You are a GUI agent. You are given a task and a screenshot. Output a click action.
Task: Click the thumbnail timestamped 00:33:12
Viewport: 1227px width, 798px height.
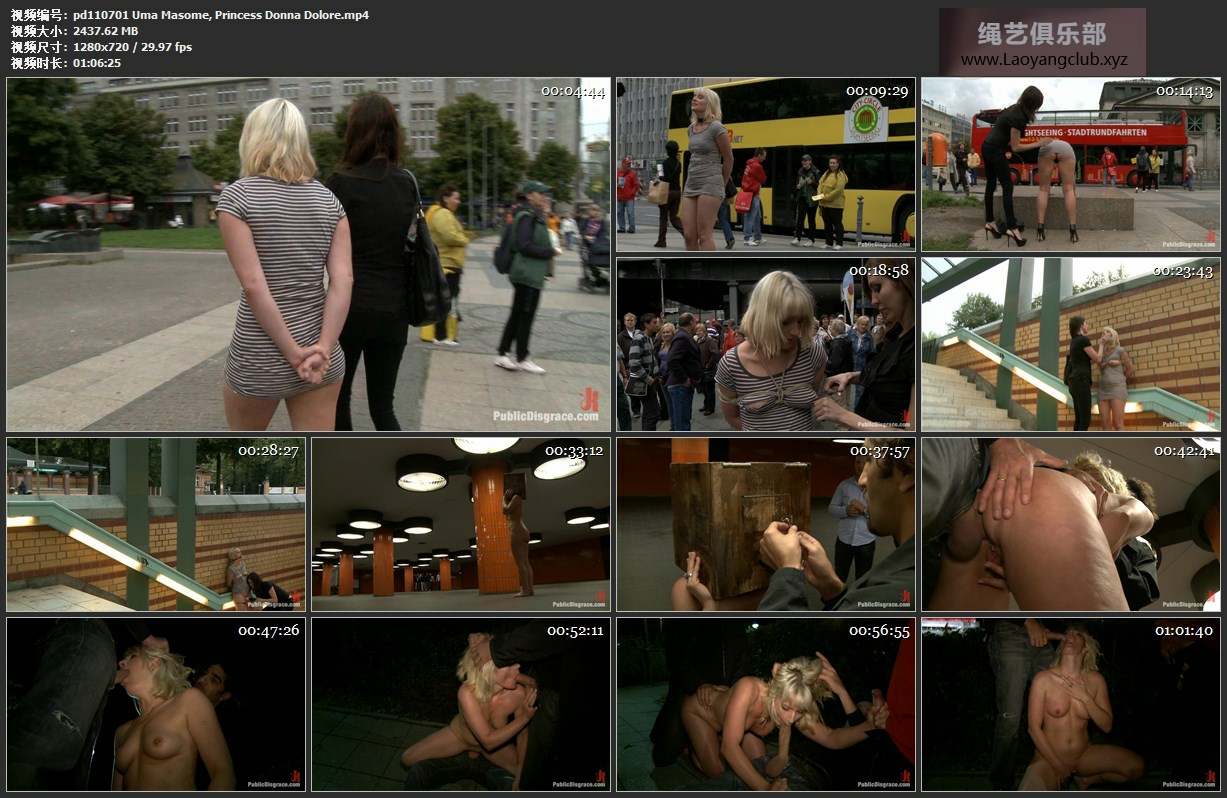[460, 524]
